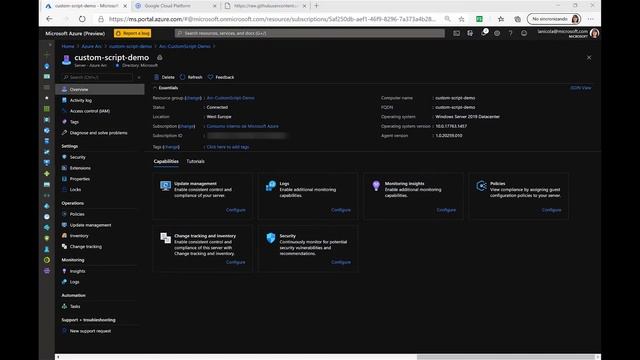This screenshot has width=640, height=360.
Task: Click change link next to Subscription
Action: point(187,126)
